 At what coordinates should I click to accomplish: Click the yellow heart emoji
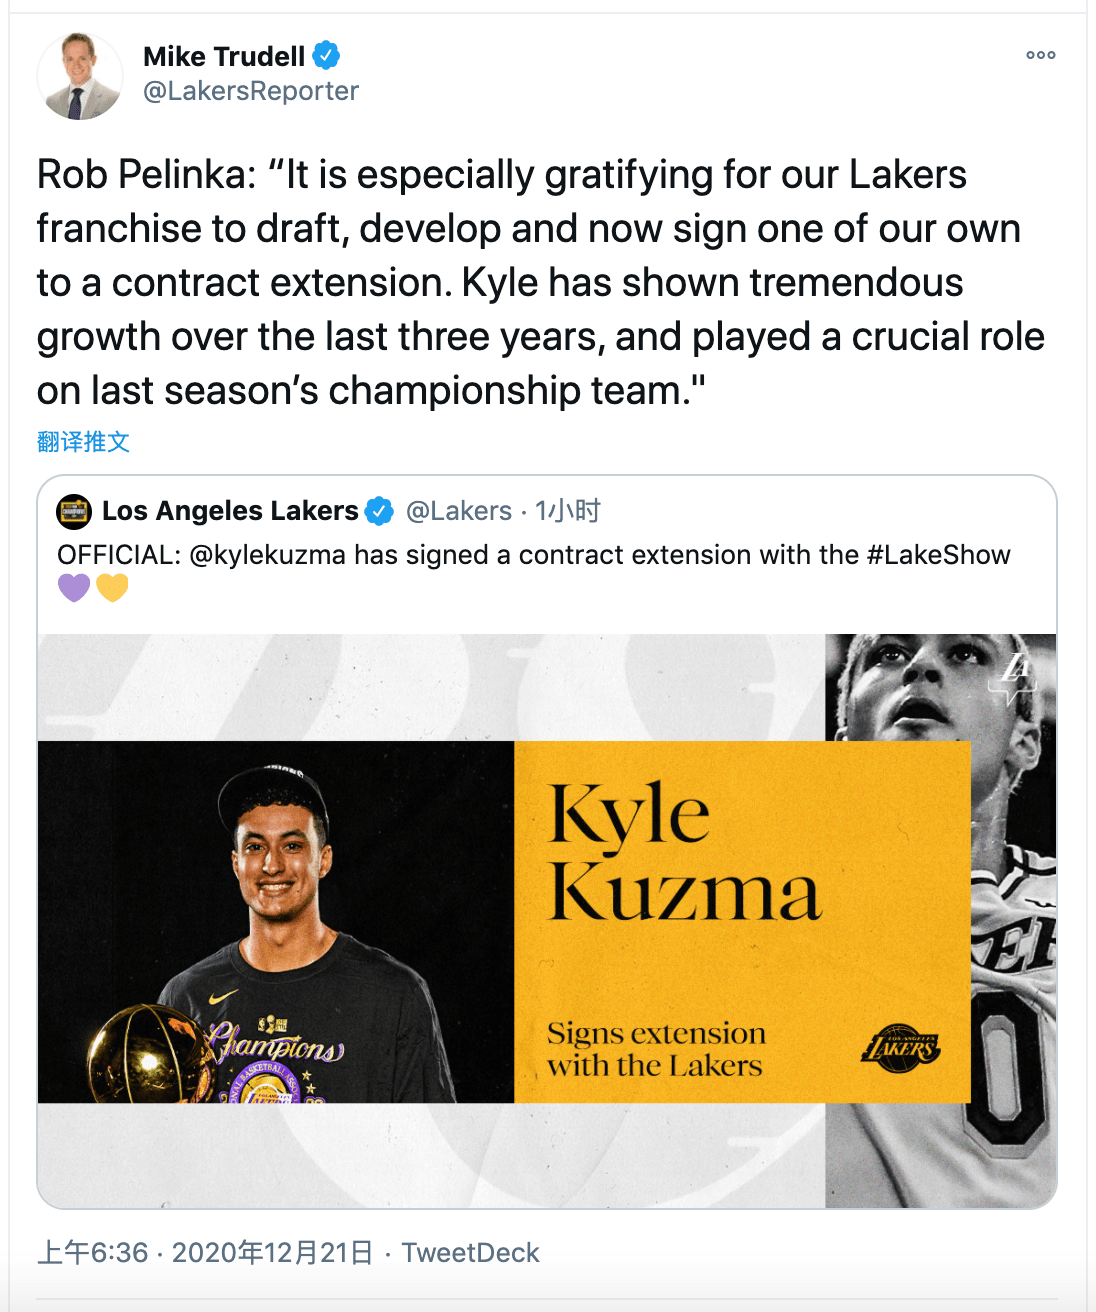112,587
